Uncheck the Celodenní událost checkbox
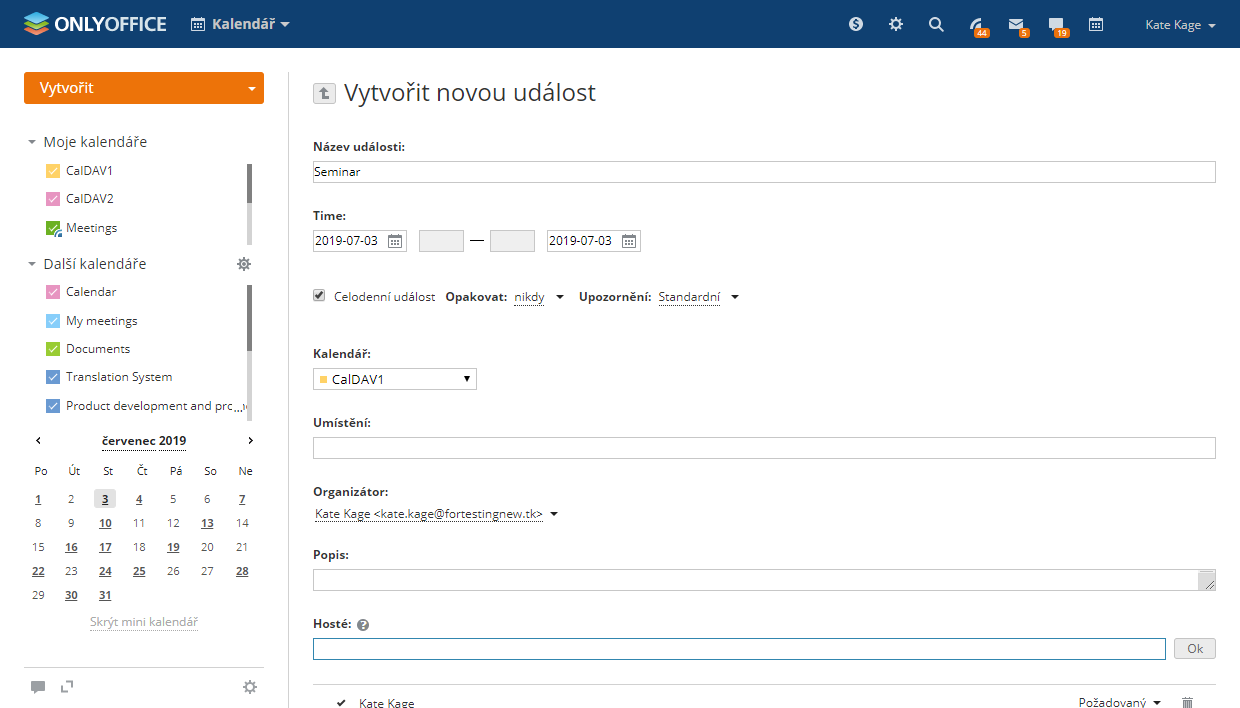 tap(319, 296)
